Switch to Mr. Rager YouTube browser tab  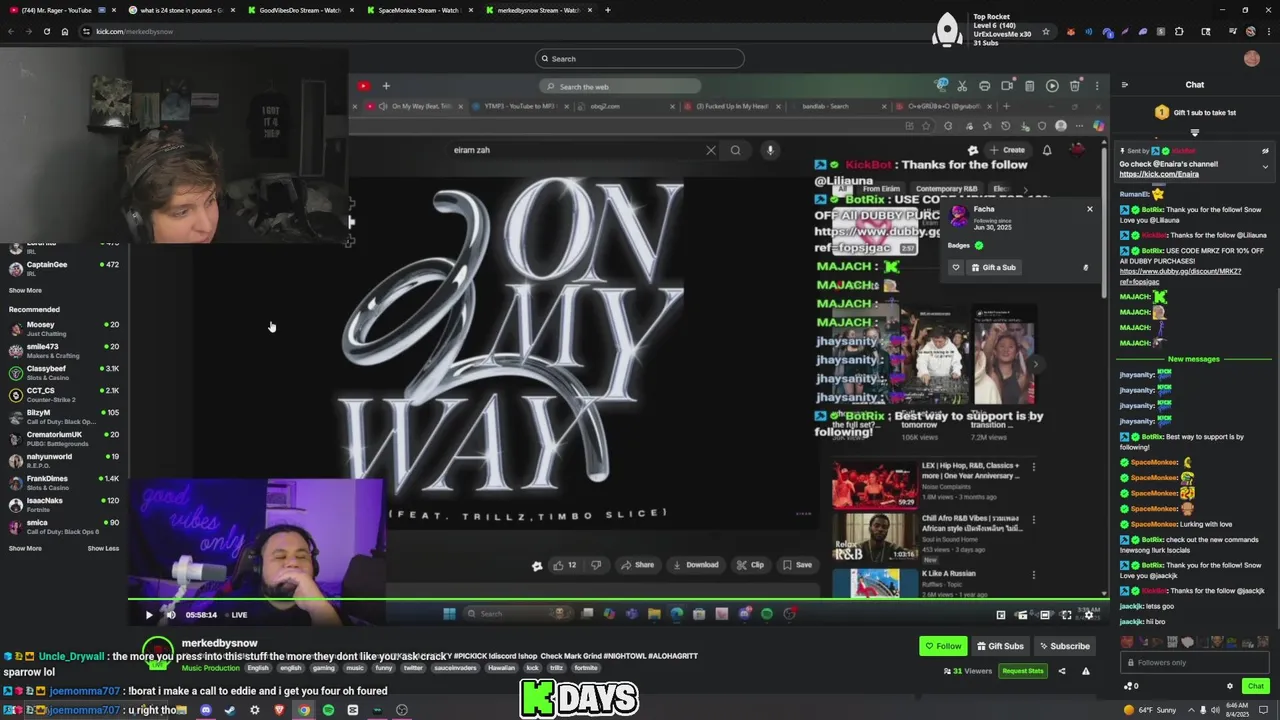point(62,10)
